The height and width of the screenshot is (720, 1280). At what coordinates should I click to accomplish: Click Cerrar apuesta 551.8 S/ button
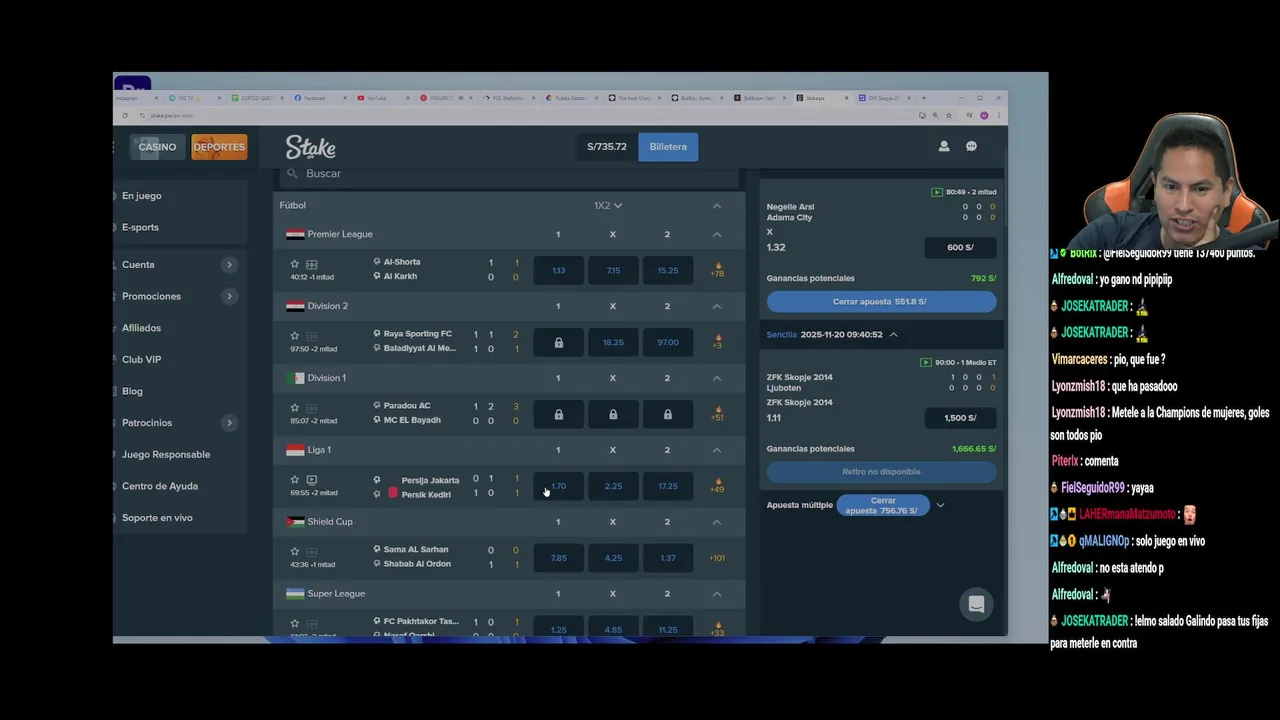coord(881,301)
